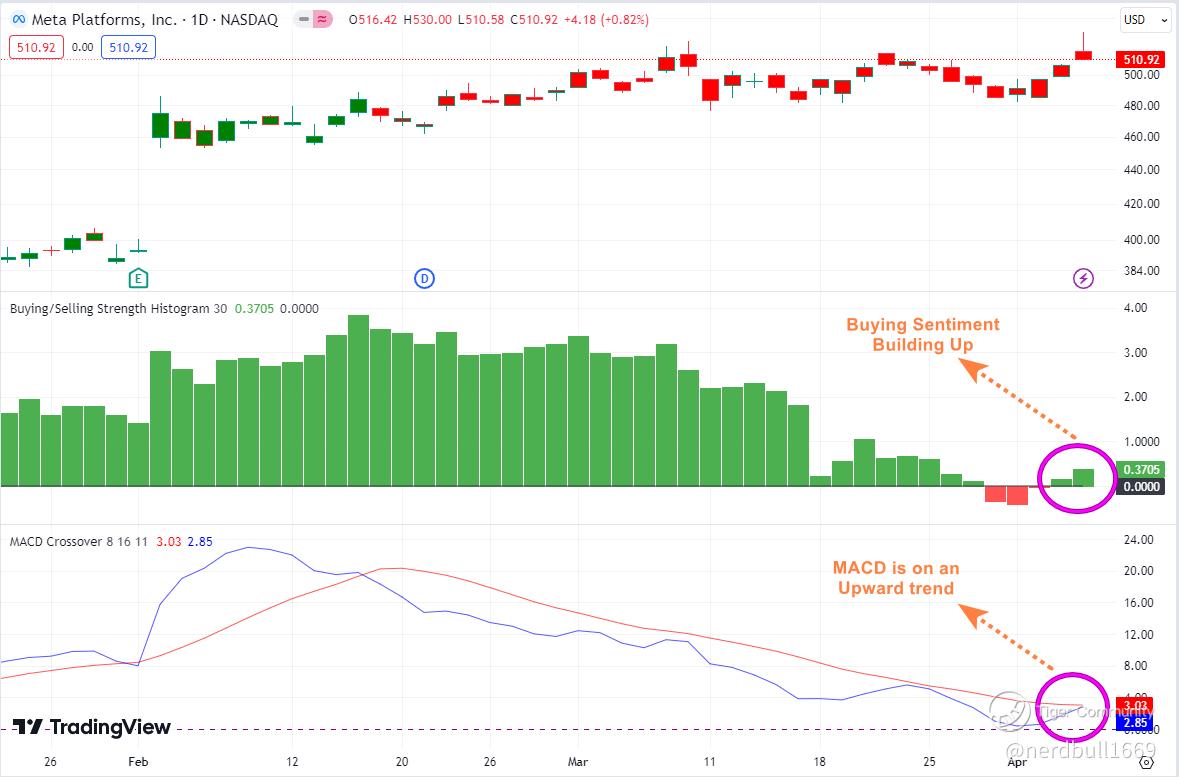Click the green 0.3705 value in histogram legend
Viewport: 1179px width, 777px height.
point(254,308)
